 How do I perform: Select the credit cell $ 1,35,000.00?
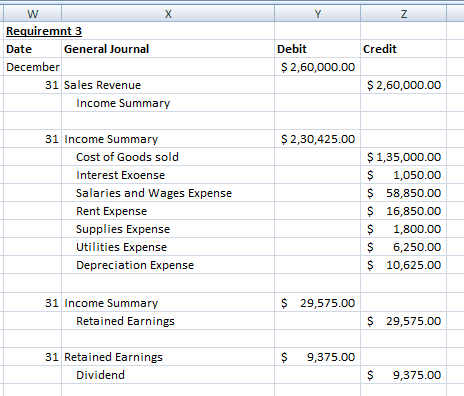tap(404, 157)
